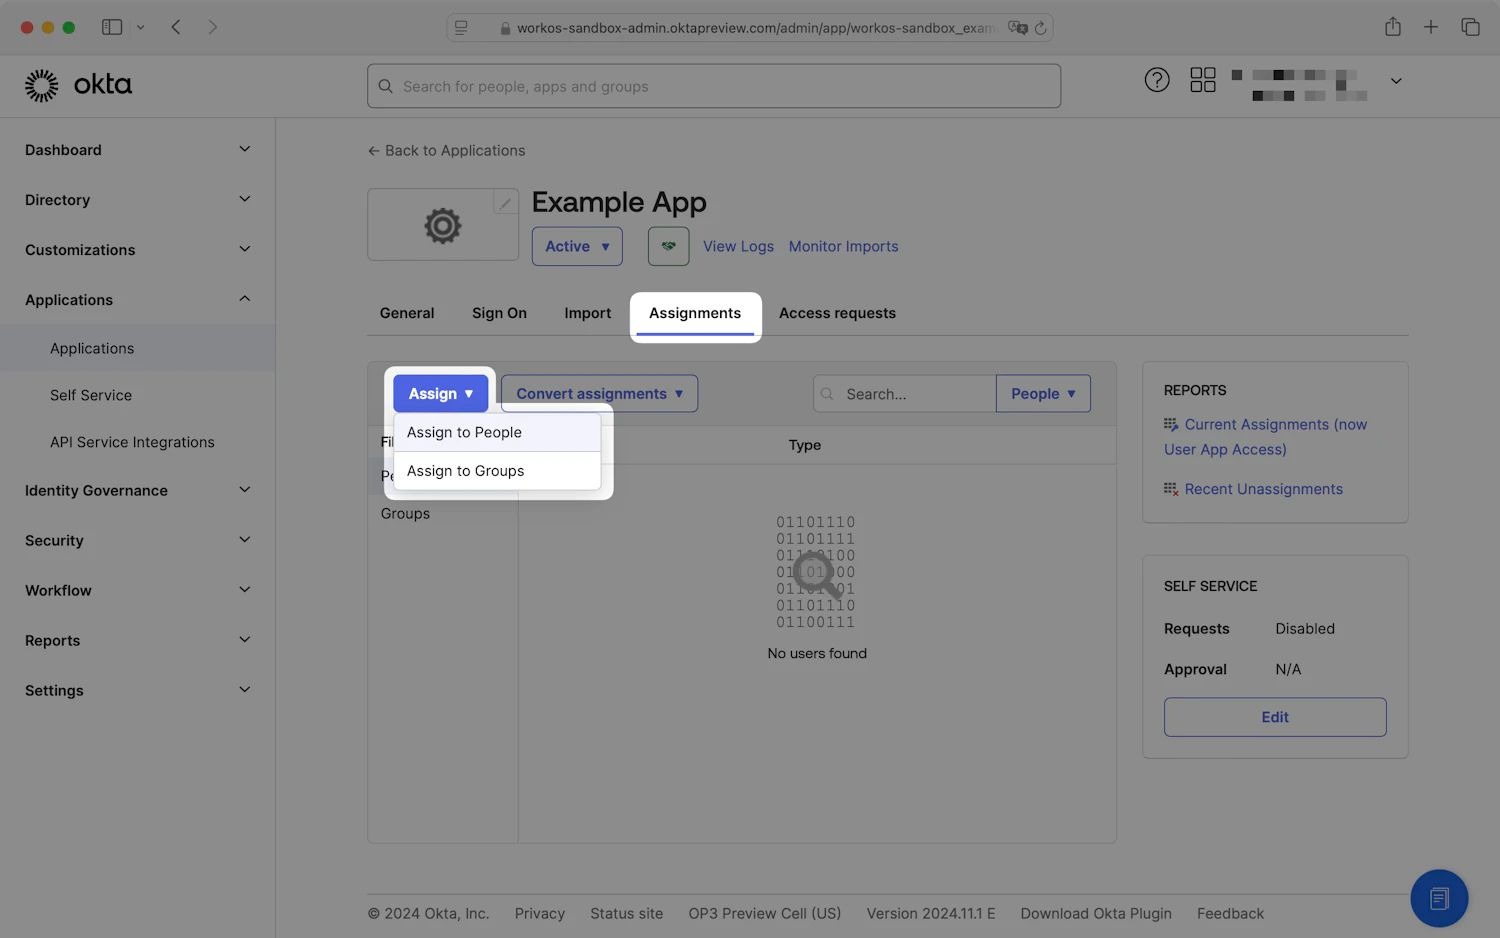Expand the Dashboard sidebar section
This screenshot has width=1500, height=938.
[x=138, y=150]
